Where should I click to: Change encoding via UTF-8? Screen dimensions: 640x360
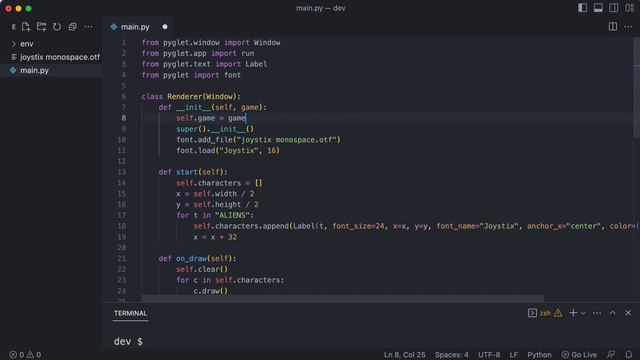point(489,355)
